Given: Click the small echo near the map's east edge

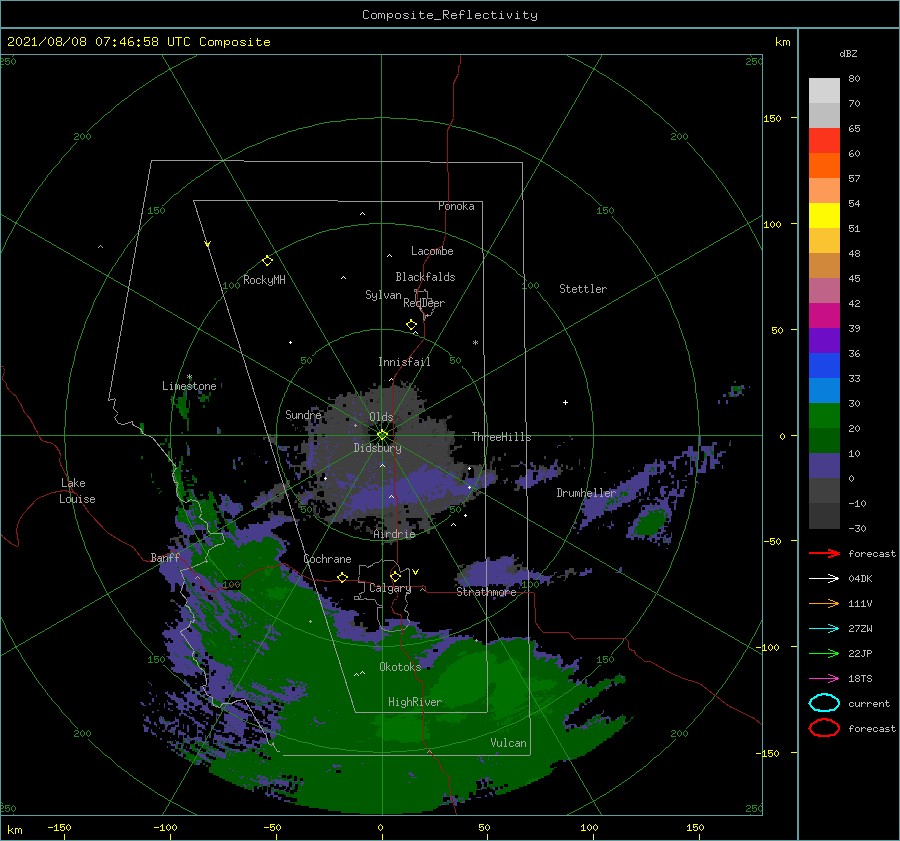Looking at the screenshot, I should 735,392.
